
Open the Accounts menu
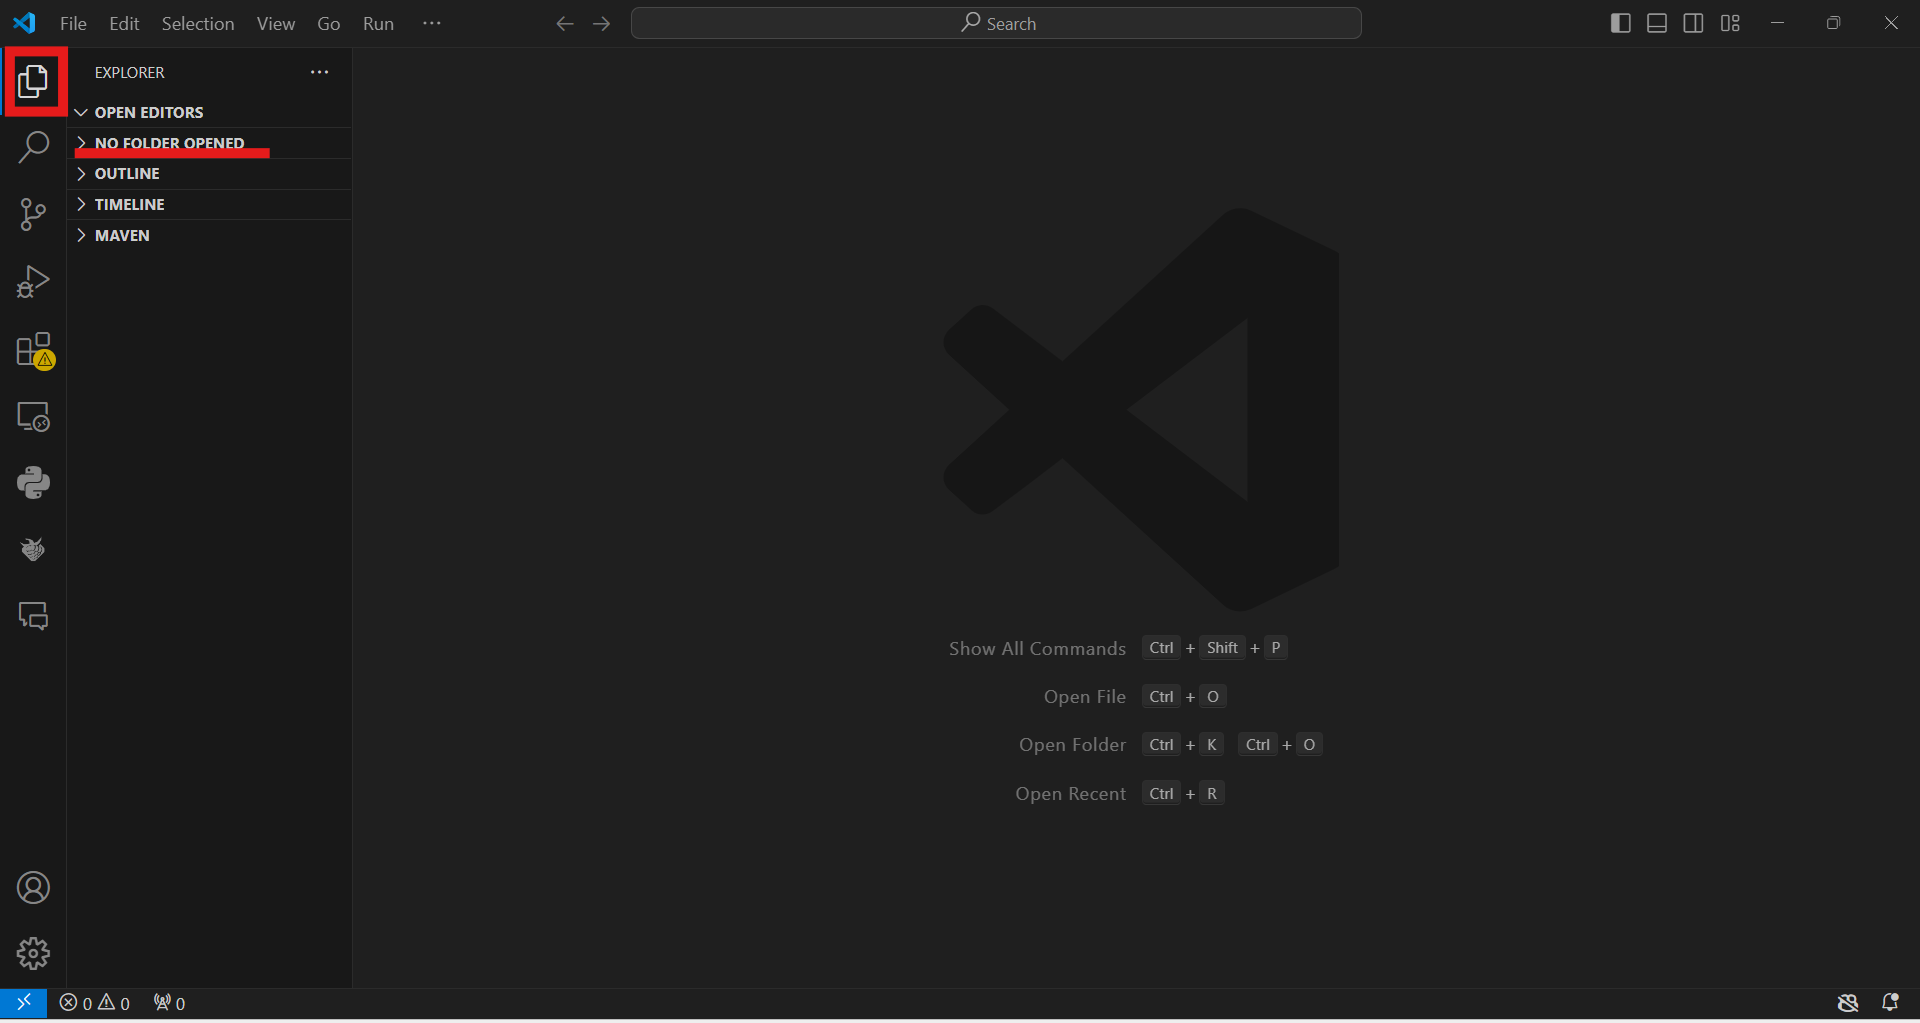point(33,888)
